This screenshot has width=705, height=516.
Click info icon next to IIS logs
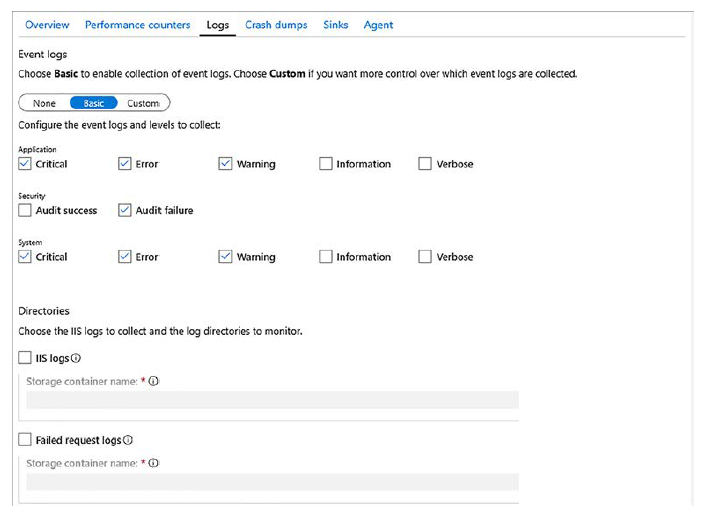pyautogui.click(x=77, y=358)
